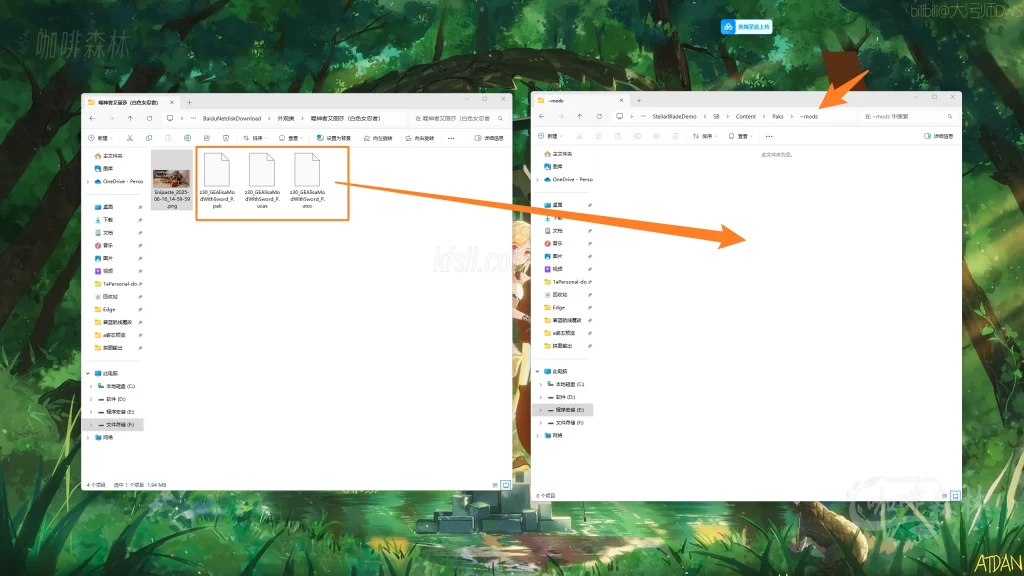Open the Music folder in left window sidebar

(104, 246)
